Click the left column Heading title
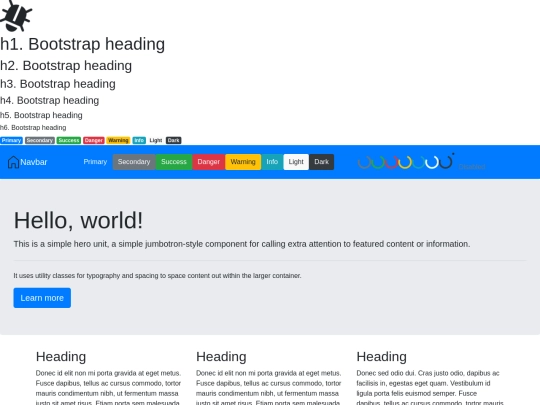The image size is (540, 405). point(61,357)
